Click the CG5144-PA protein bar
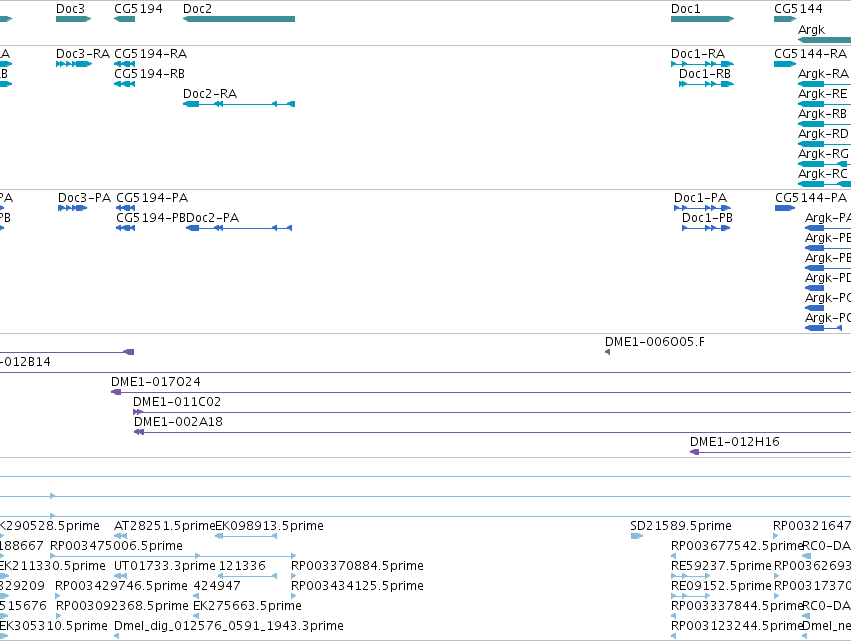851x641 pixels. pyautogui.click(x=785, y=208)
